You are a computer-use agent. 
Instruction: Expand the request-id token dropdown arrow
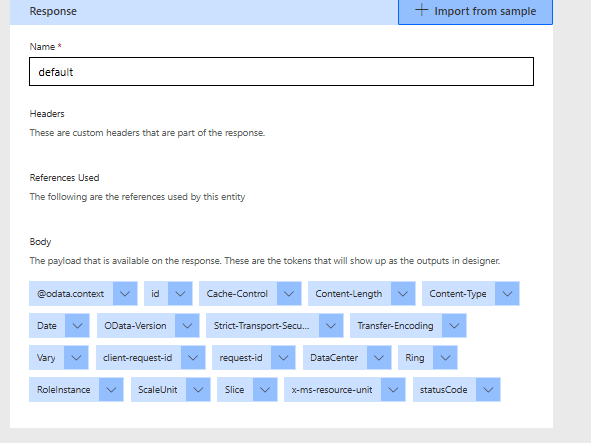(x=283, y=358)
